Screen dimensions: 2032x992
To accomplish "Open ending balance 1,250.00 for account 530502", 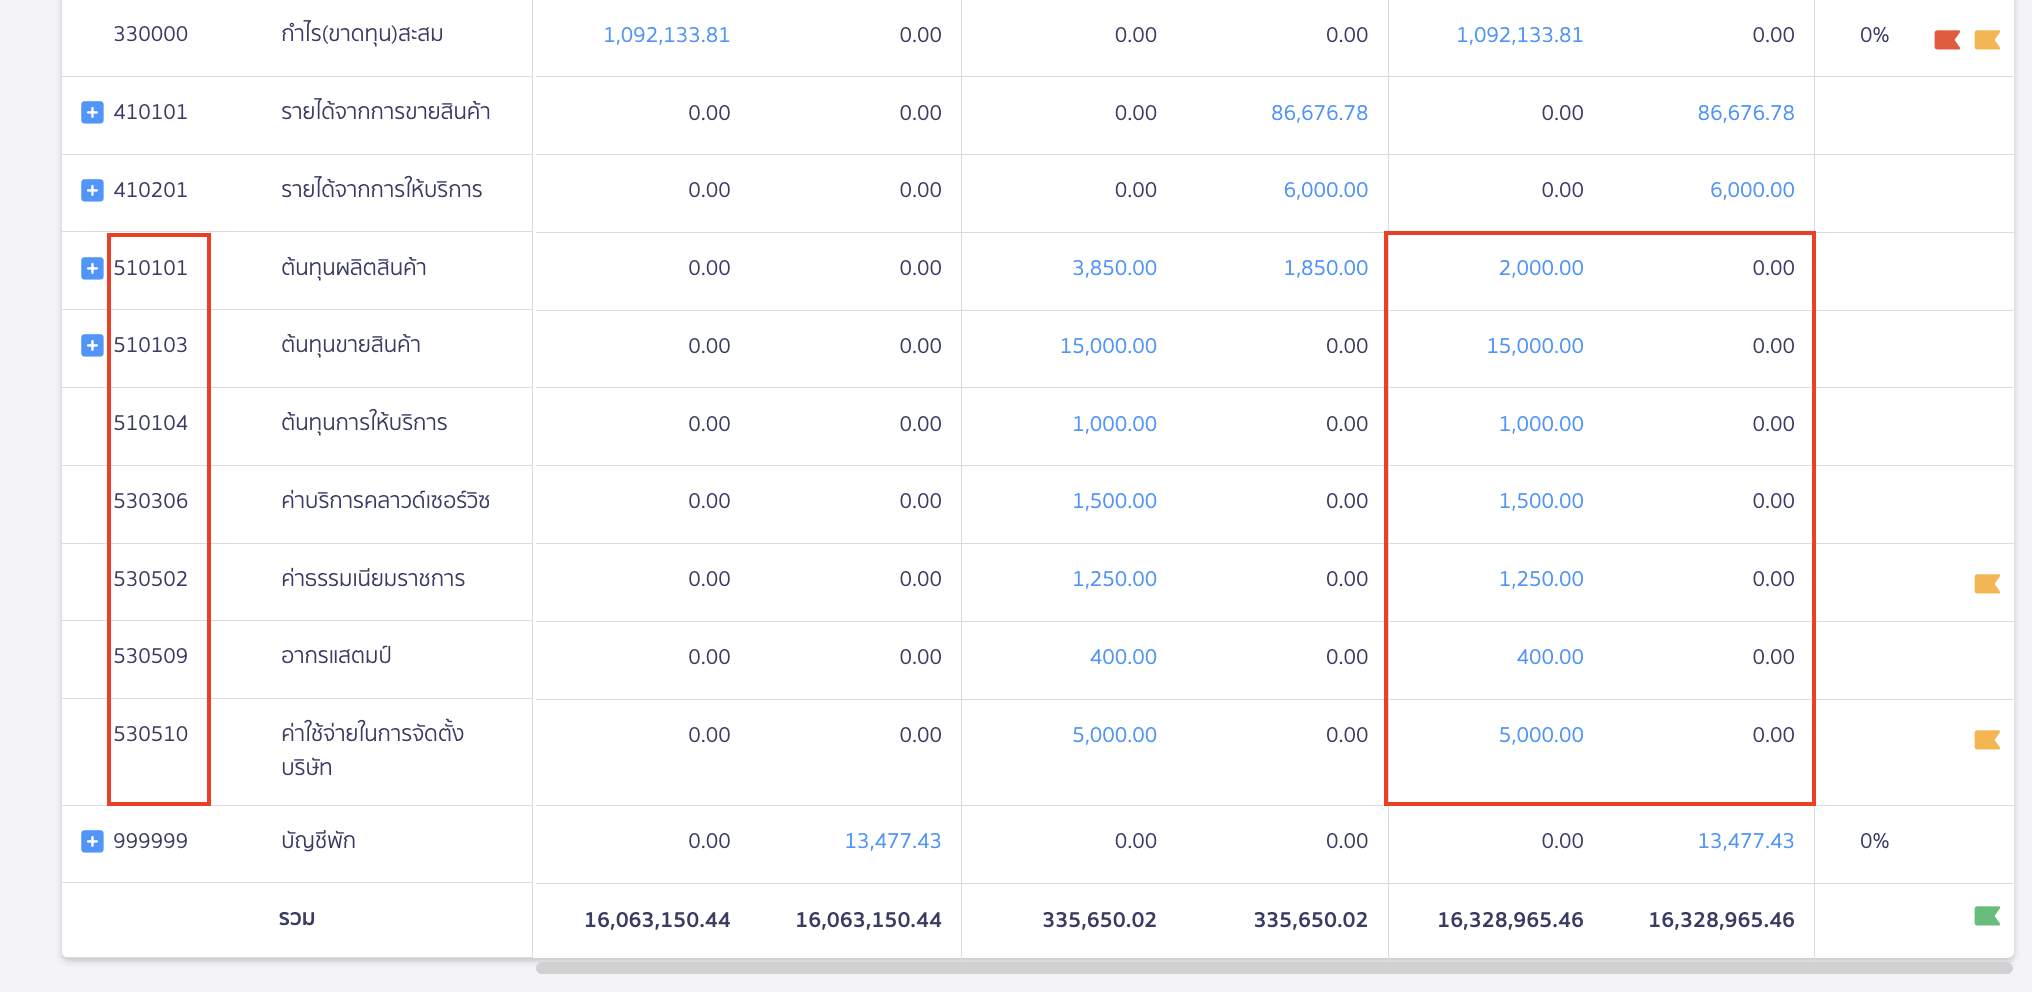I will 1540,579.
